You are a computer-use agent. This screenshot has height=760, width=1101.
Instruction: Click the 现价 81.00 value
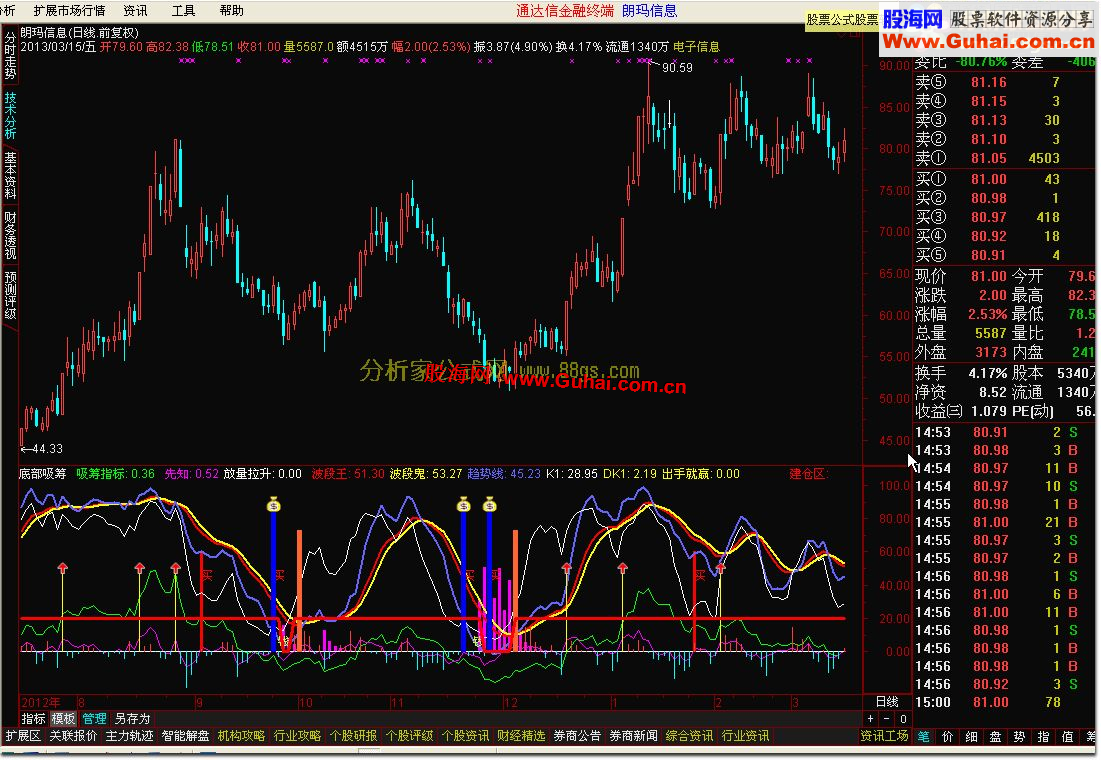tap(989, 276)
